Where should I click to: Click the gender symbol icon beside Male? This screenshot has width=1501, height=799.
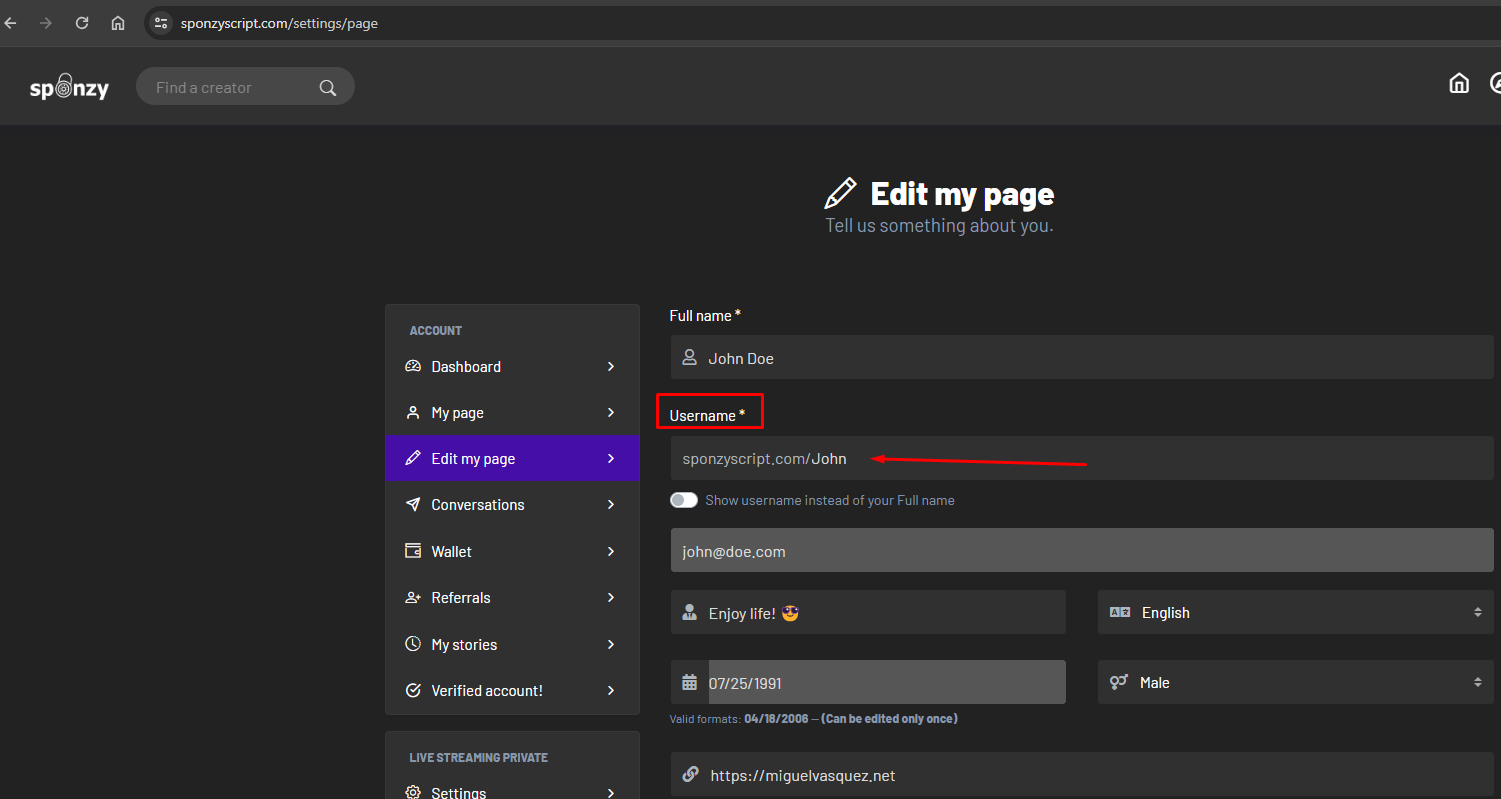point(1119,682)
